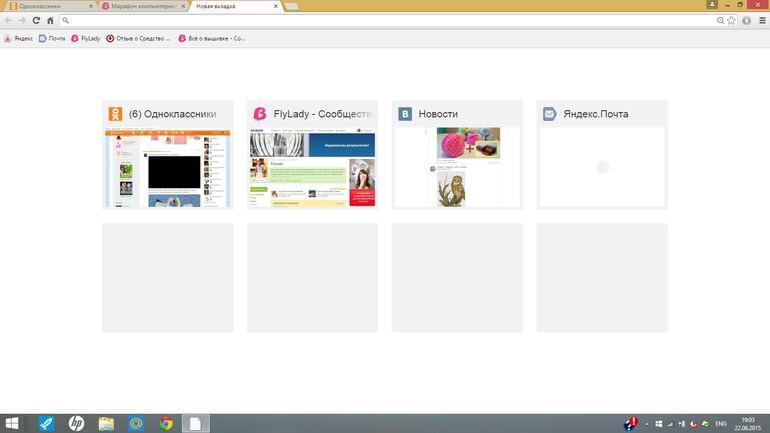
Task: Bookmark this page with the star icon
Action: 731,21
